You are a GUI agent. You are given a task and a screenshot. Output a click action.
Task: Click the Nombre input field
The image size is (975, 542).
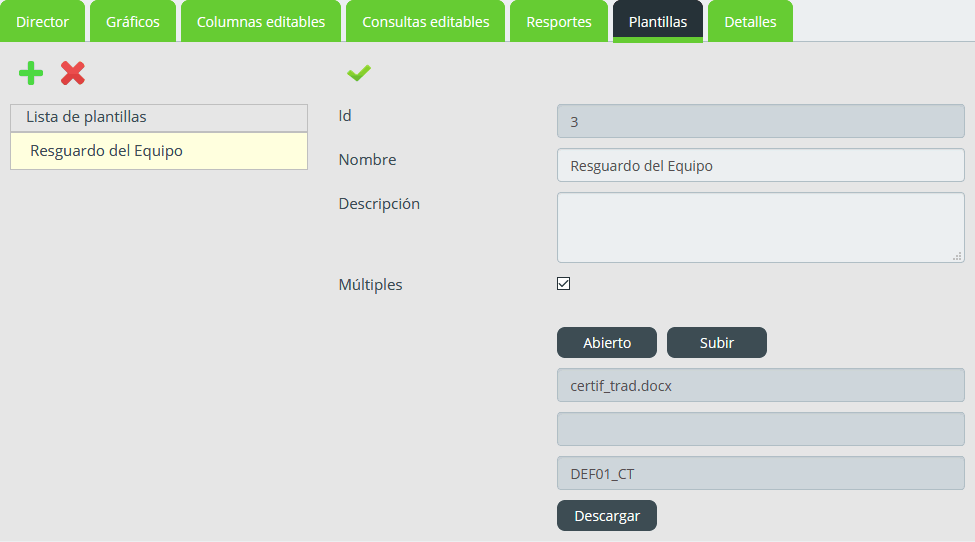(x=761, y=165)
